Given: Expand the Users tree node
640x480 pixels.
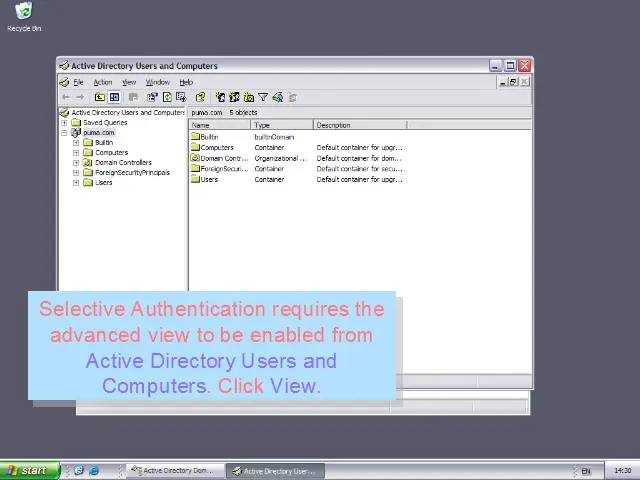Looking at the screenshot, I should 76,182.
